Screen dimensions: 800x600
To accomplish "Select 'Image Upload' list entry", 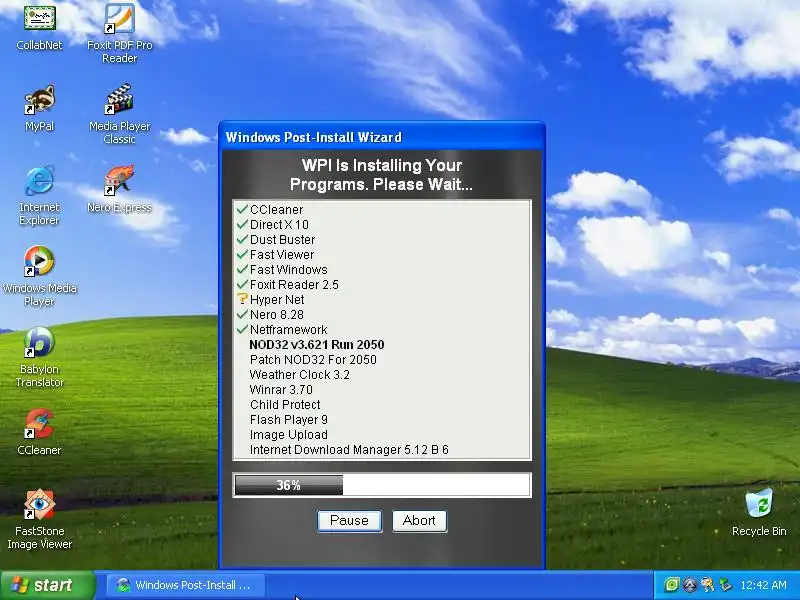I will (x=289, y=435).
